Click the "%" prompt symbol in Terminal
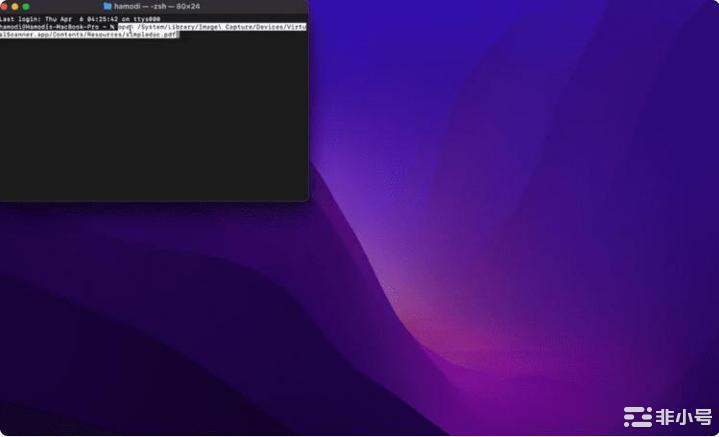Viewport: 719px width, 437px height. 112,26
